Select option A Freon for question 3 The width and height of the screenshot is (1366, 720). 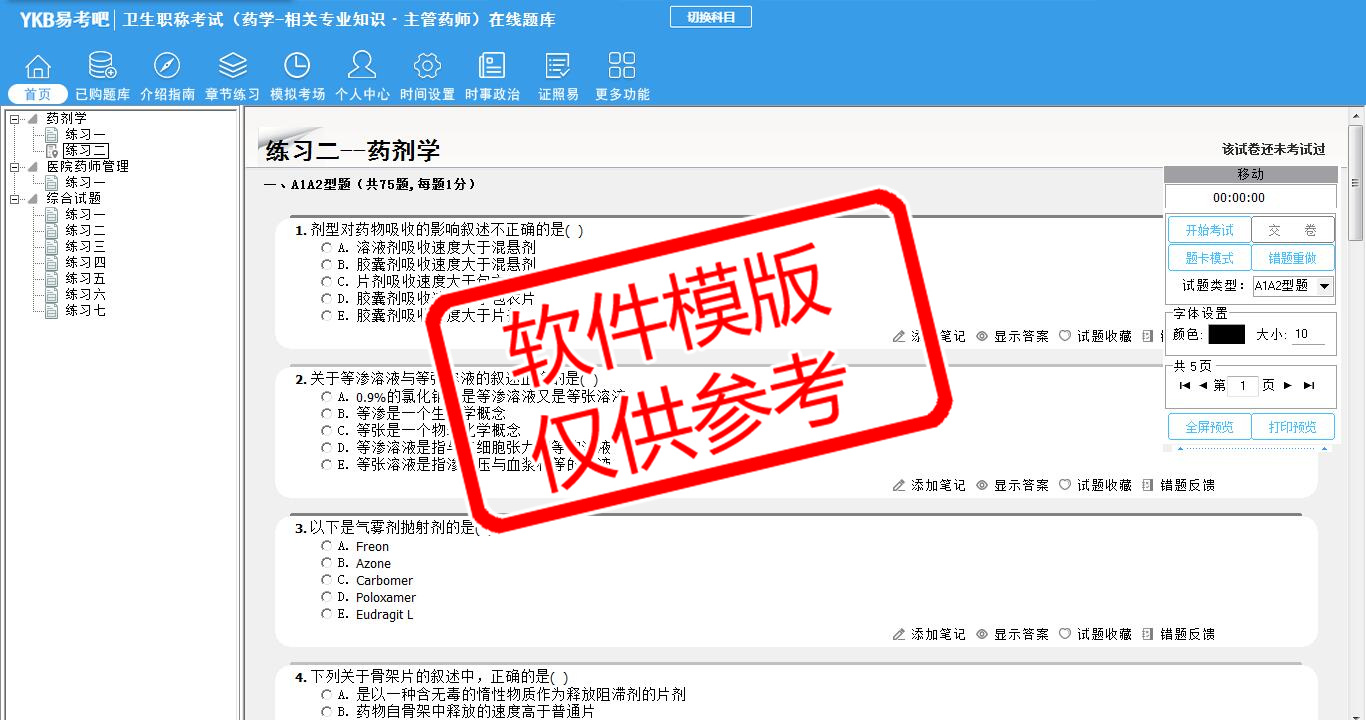[x=327, y=546]
